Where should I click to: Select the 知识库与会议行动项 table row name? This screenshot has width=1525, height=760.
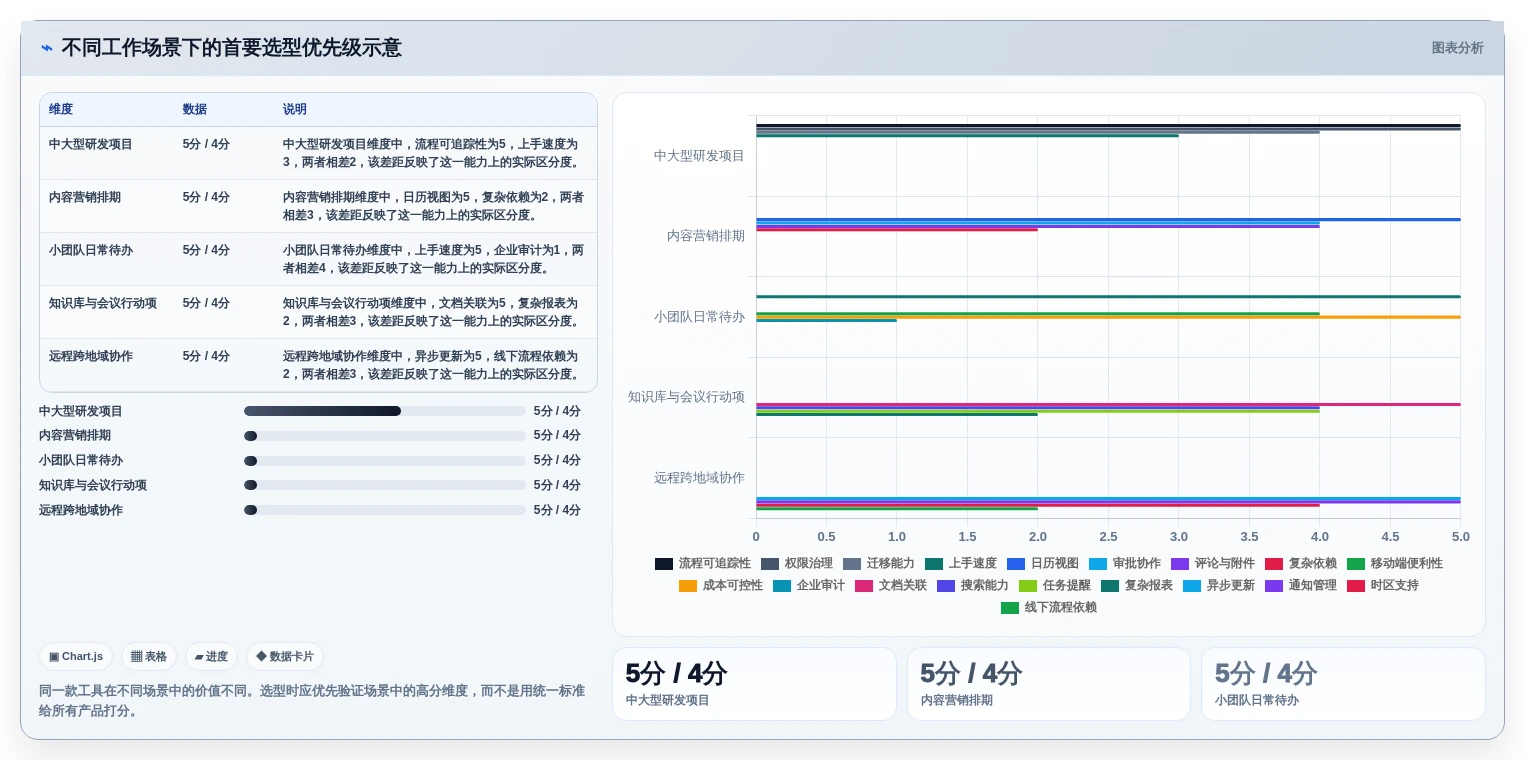[103, 303]
